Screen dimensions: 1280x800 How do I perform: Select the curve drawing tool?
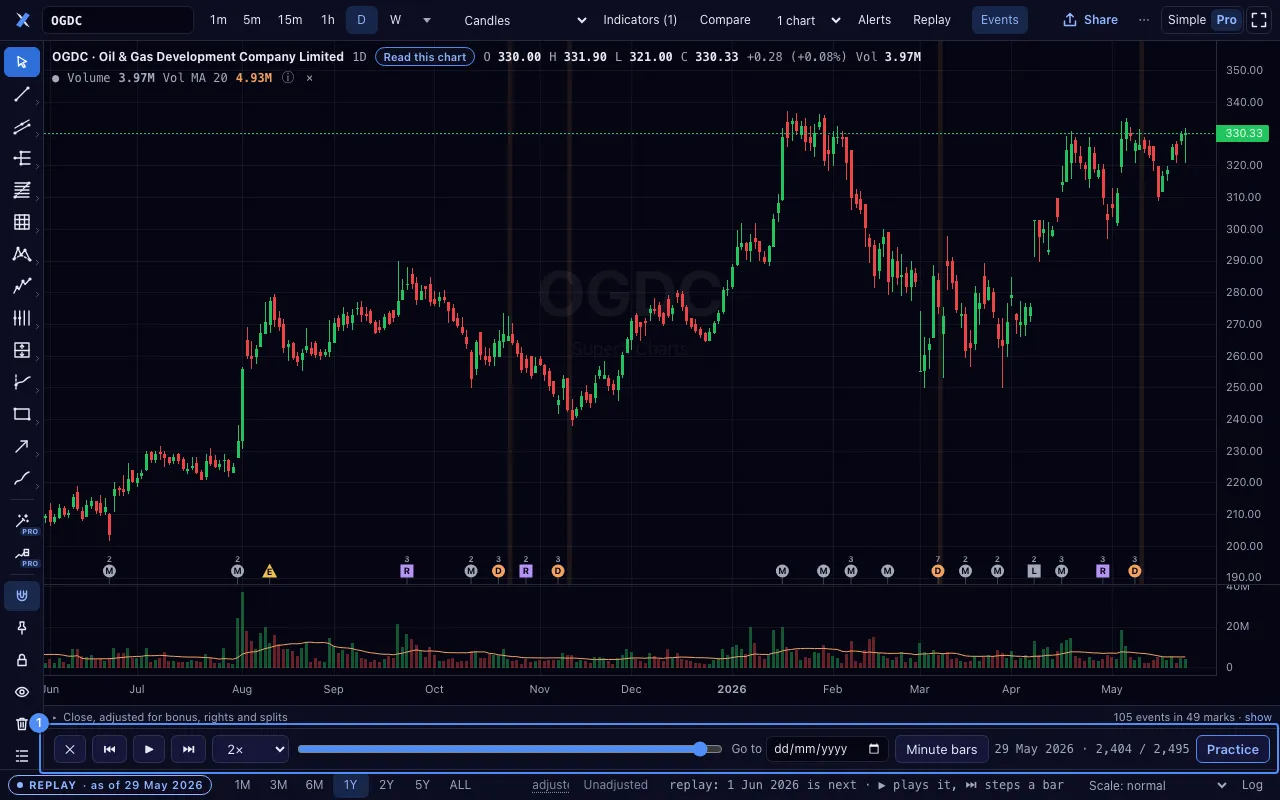(22, 478)
